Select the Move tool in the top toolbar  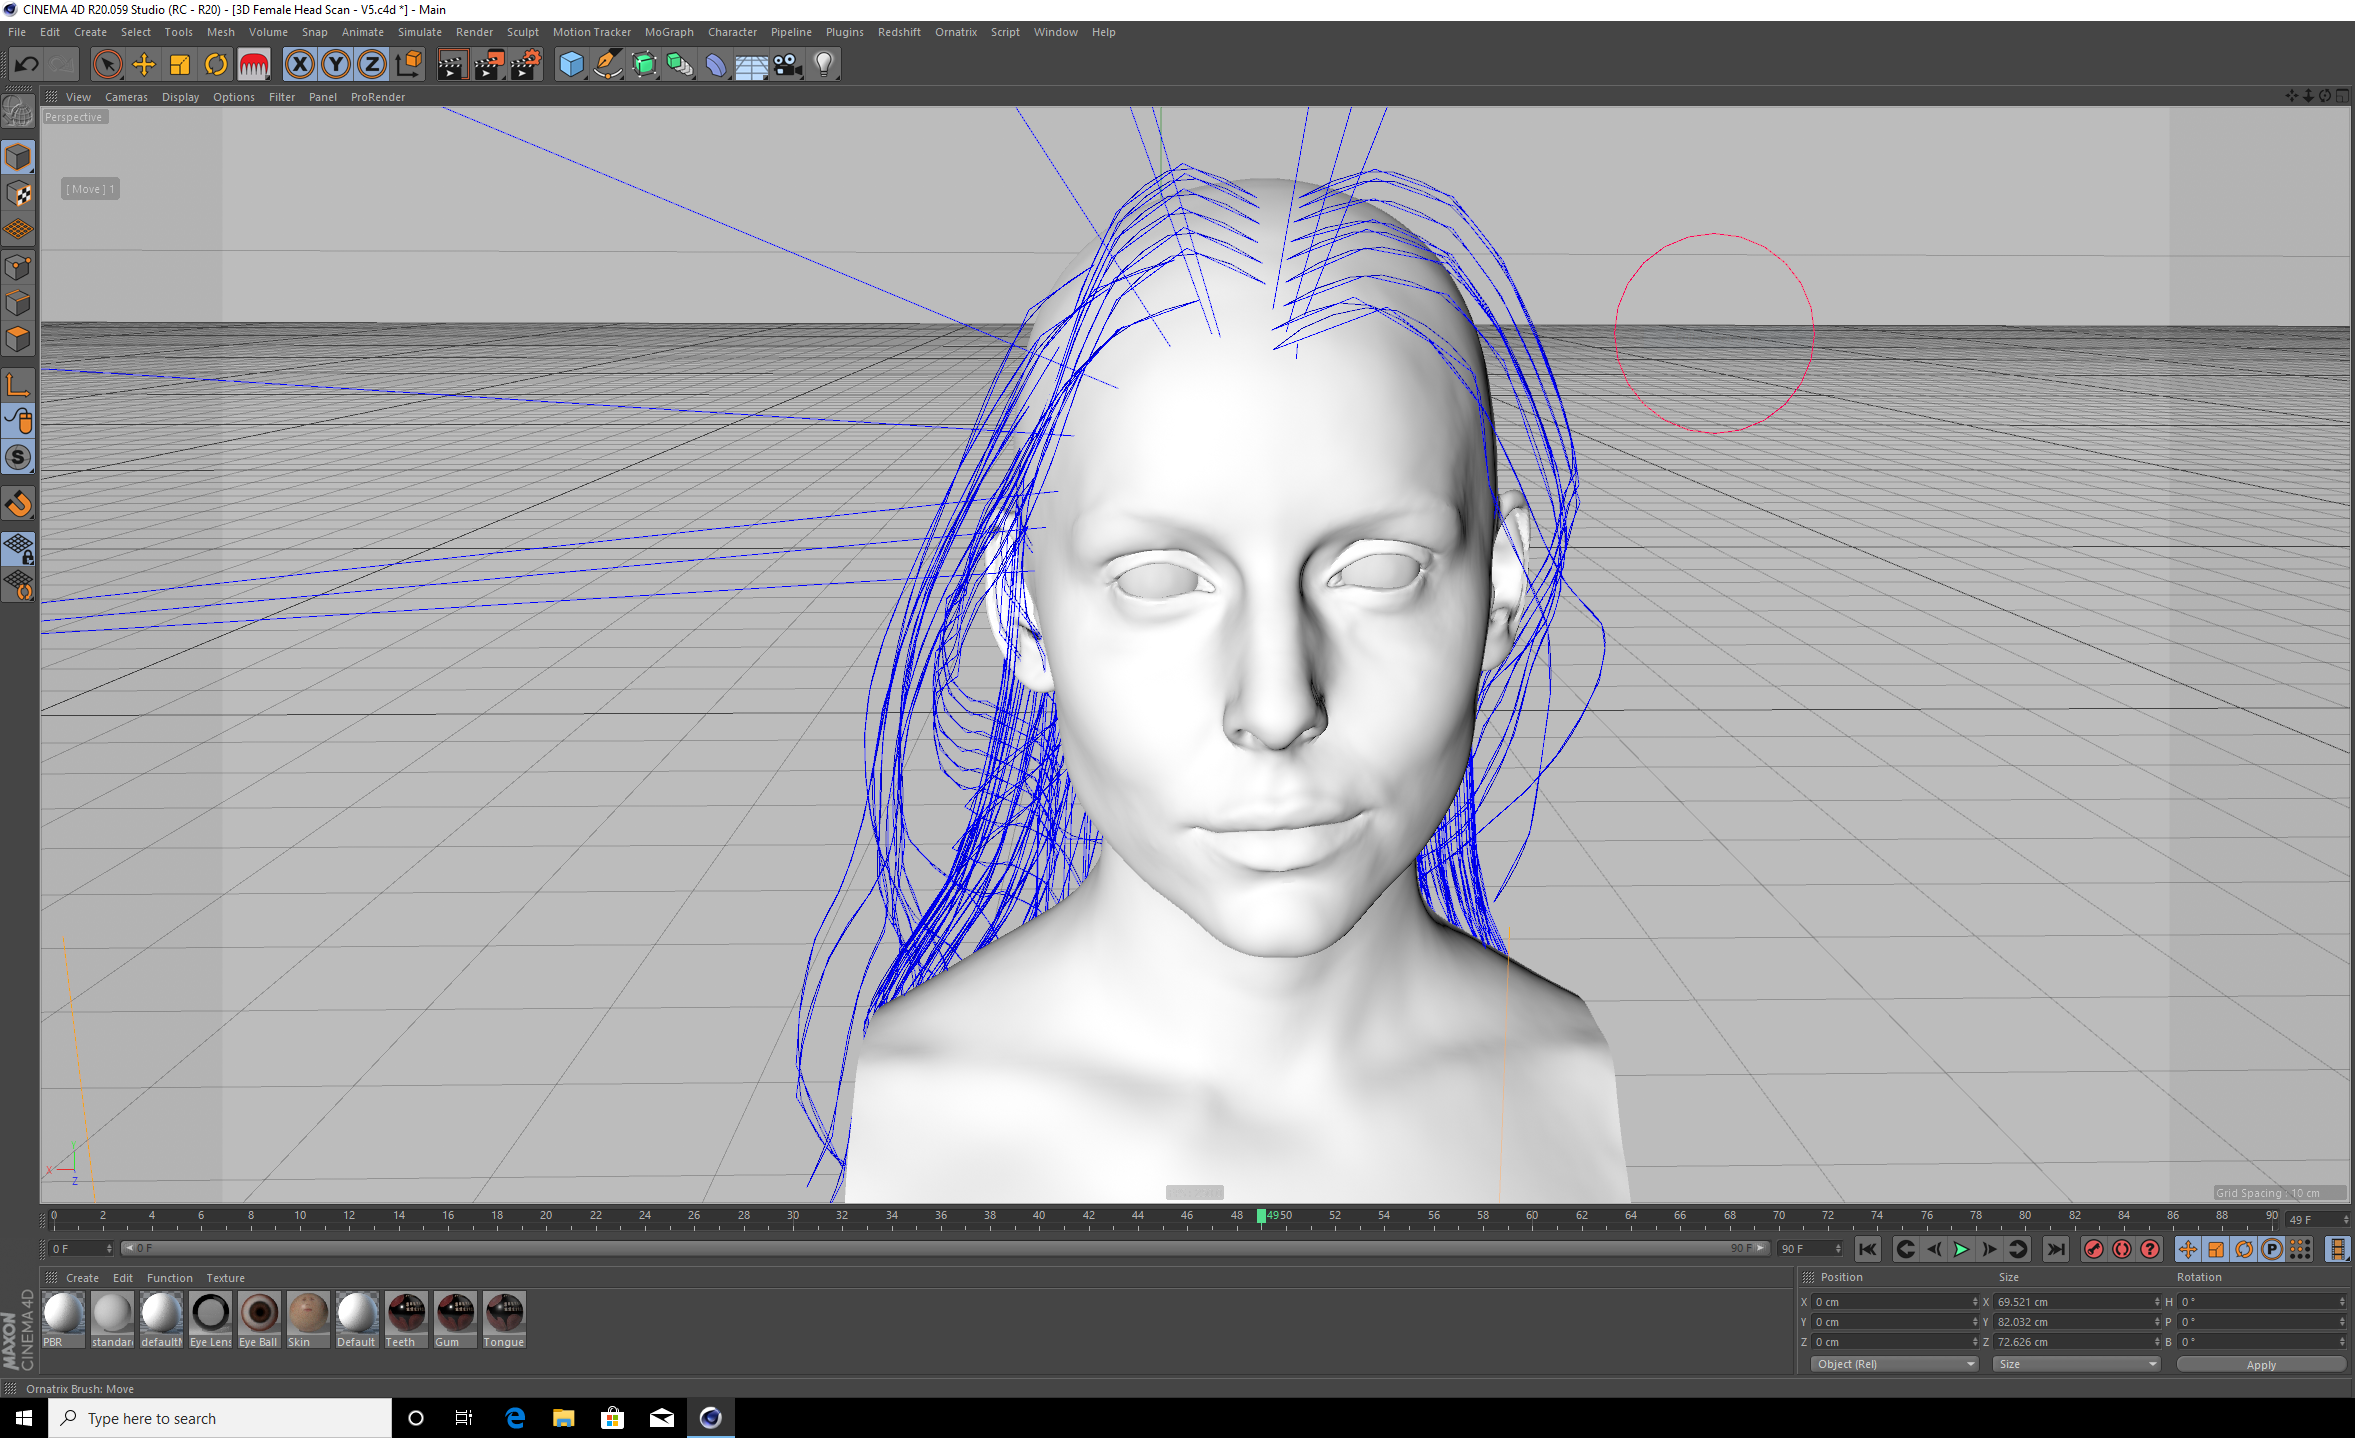tap(144, 65)
